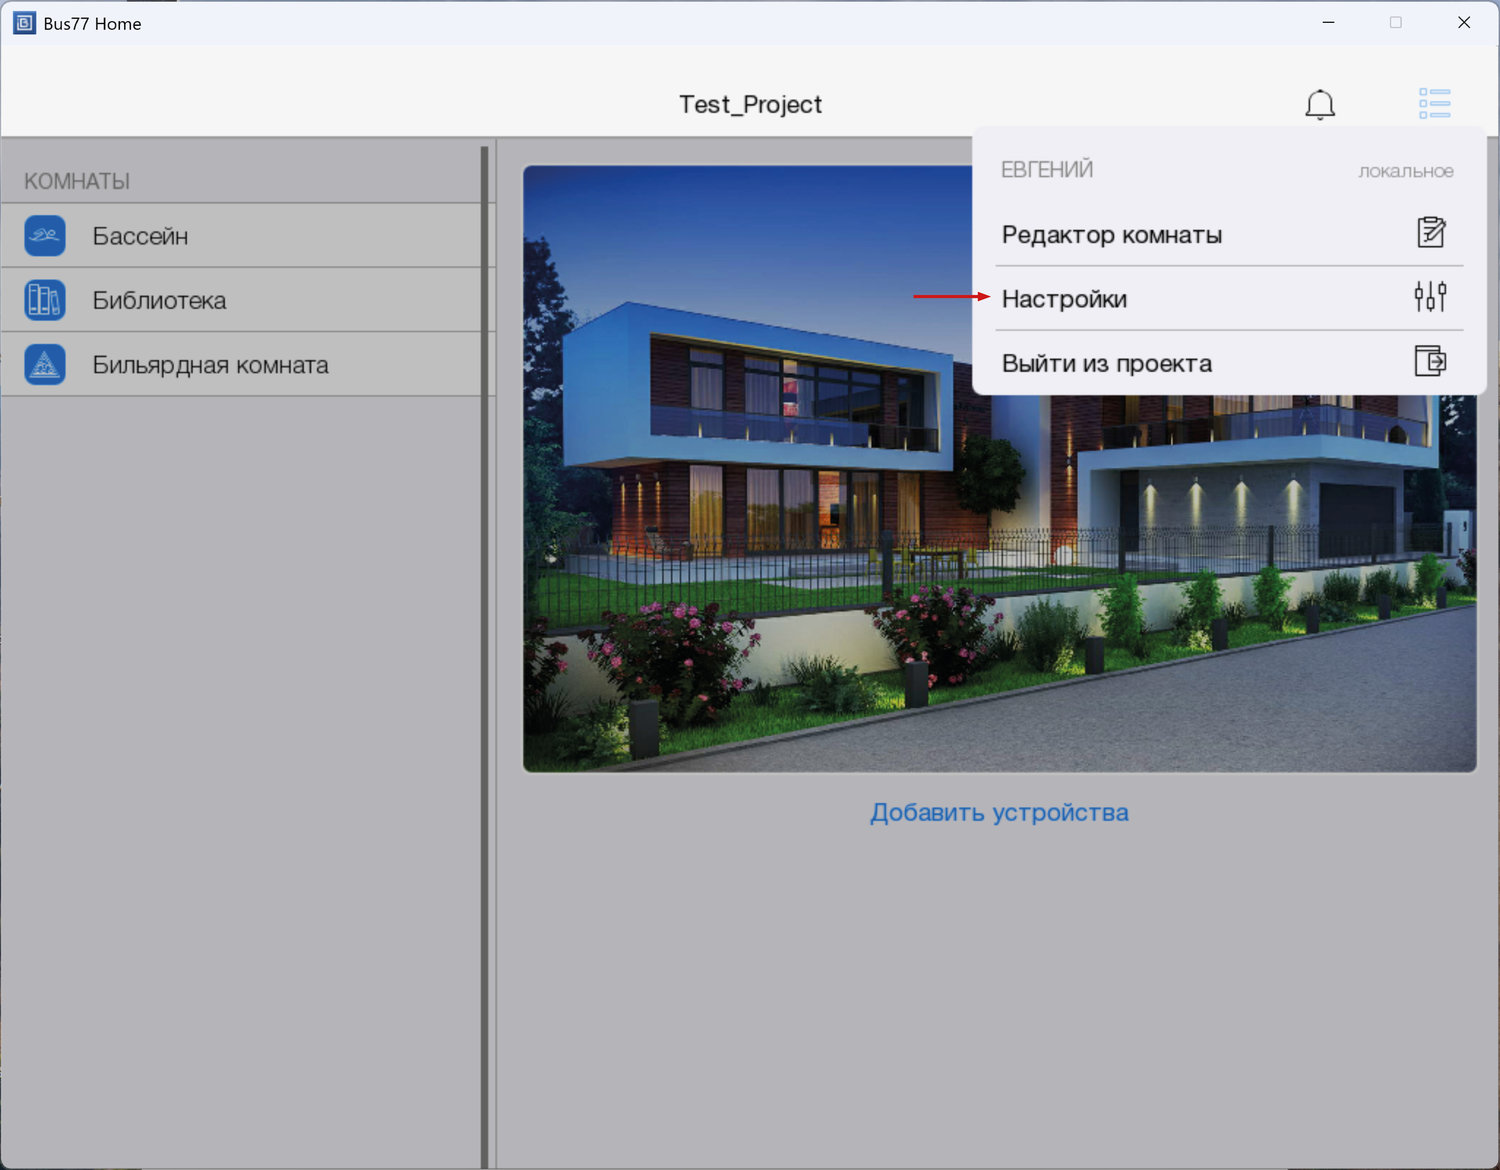Click the Bus77 Home title bar icon

click(x=24, y=23)
